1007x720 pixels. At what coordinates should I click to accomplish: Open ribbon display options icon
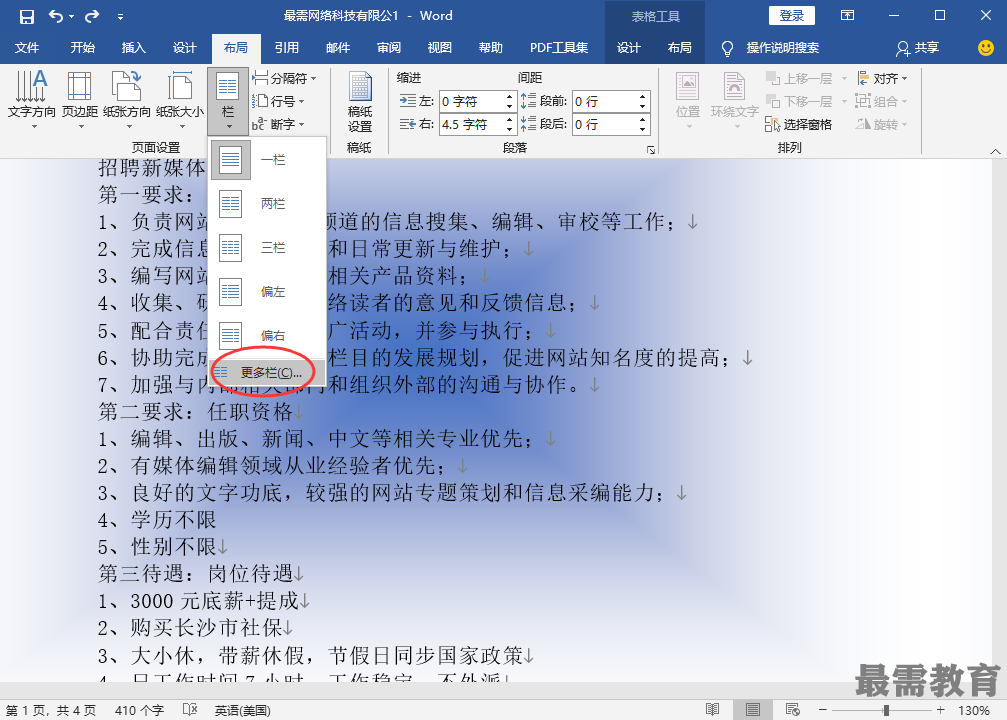848,15
